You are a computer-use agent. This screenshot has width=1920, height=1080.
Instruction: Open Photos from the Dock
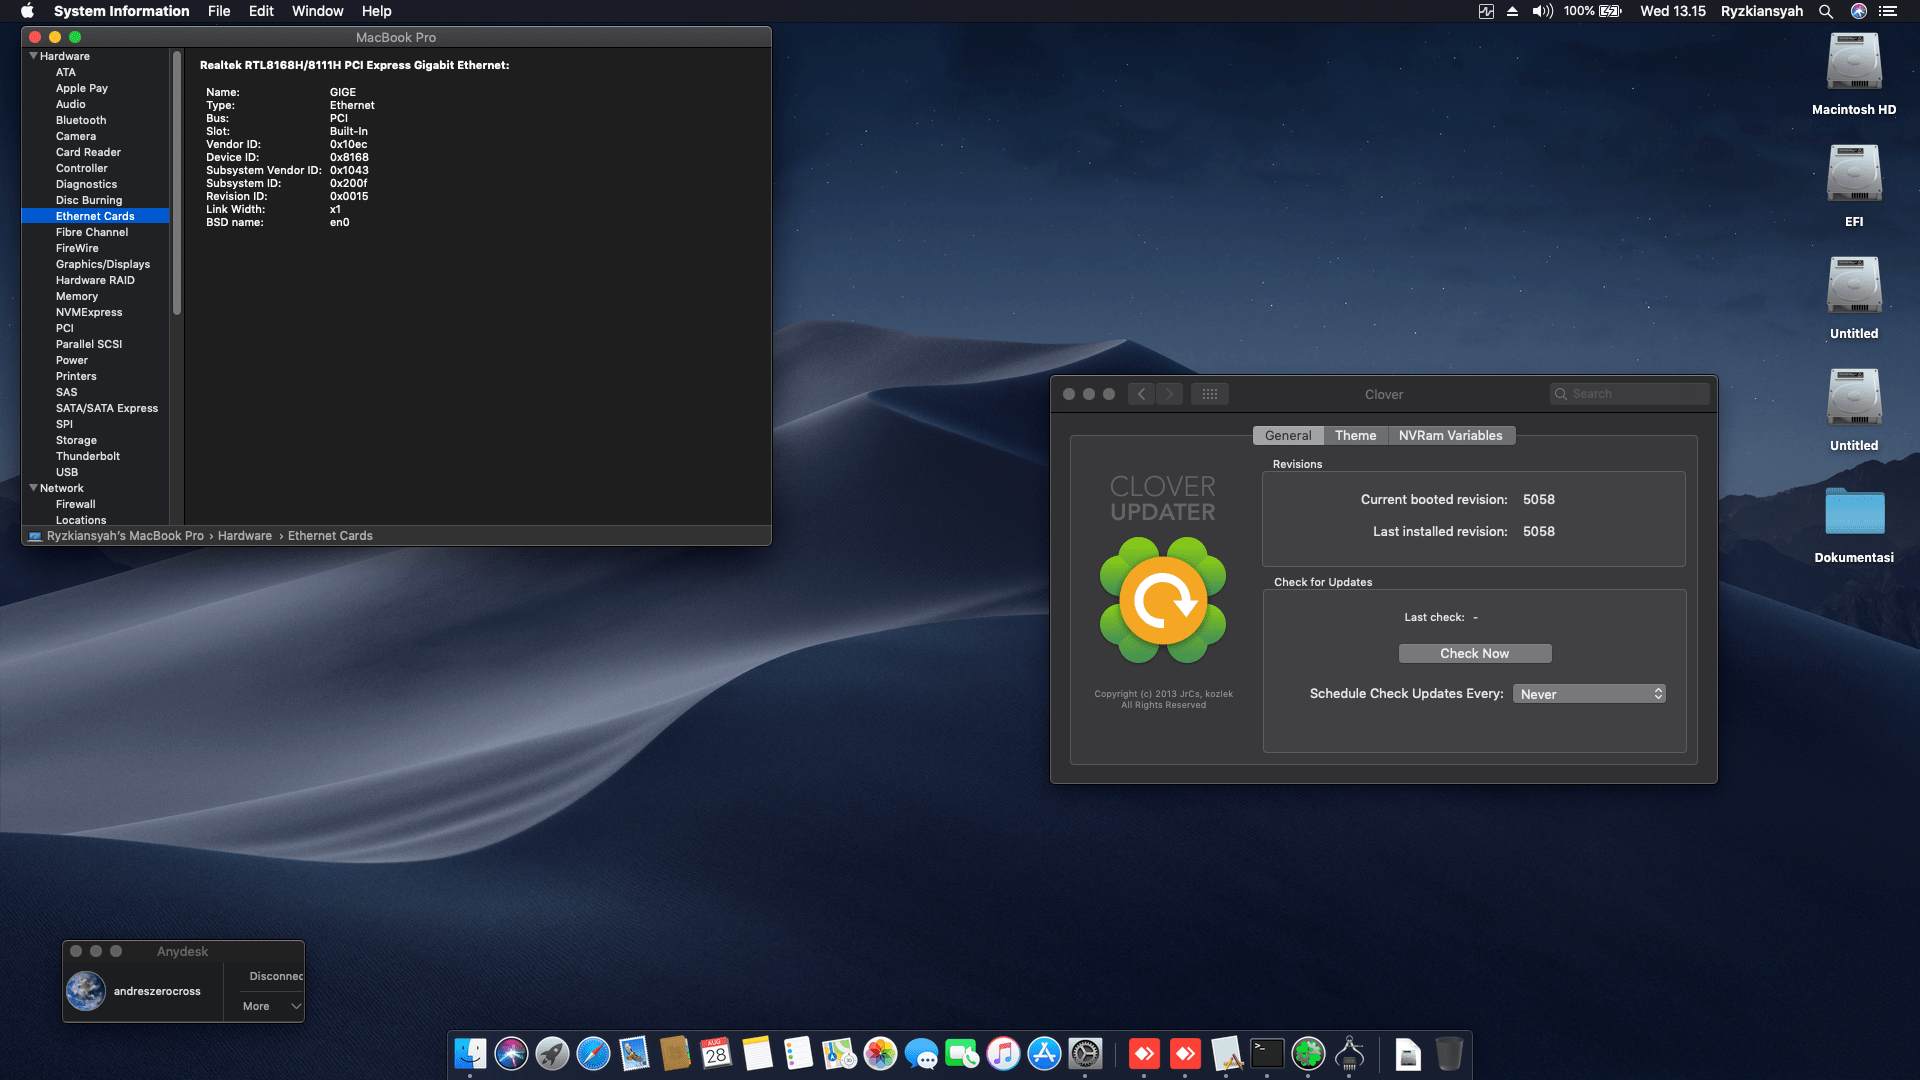pyautogui.click(x=880, y=1053)
